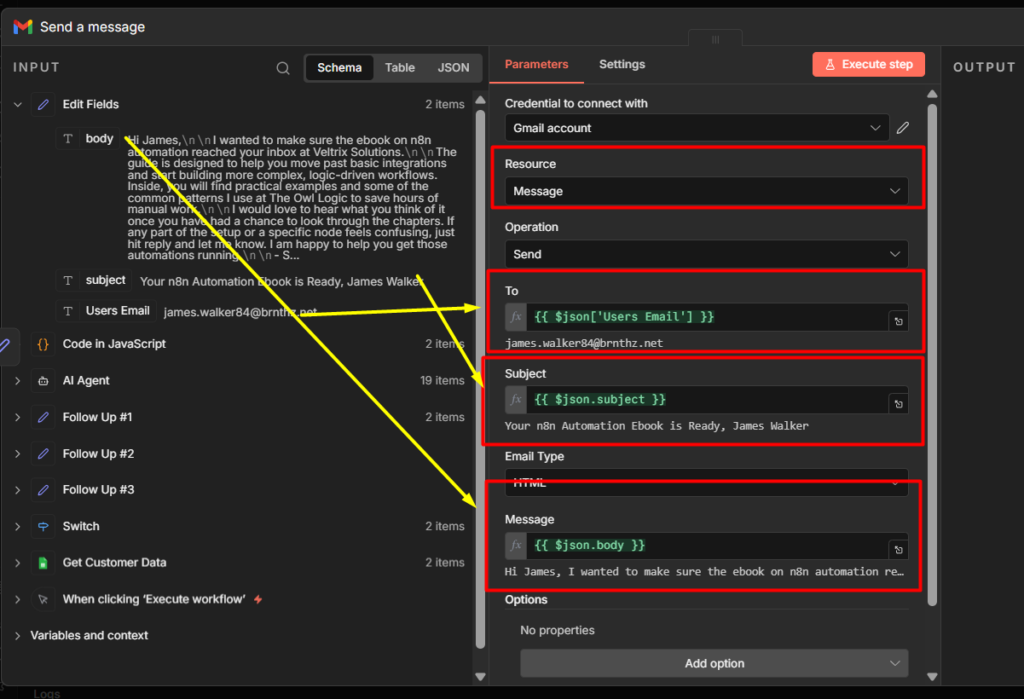Click the Add option button under Options

(714, 663)
